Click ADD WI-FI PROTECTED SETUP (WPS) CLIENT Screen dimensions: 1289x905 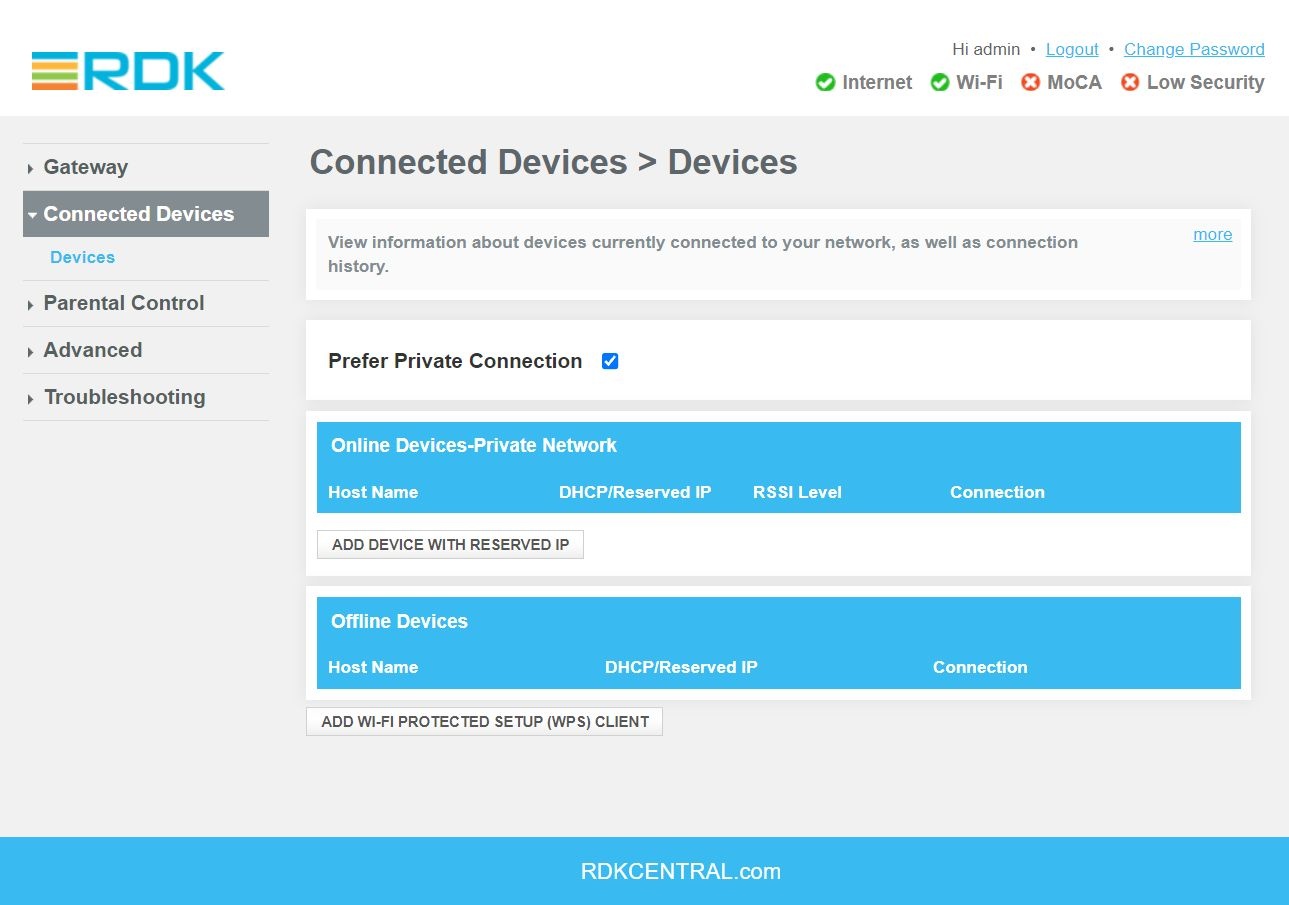pyautogui.click(x=483, y=720)
